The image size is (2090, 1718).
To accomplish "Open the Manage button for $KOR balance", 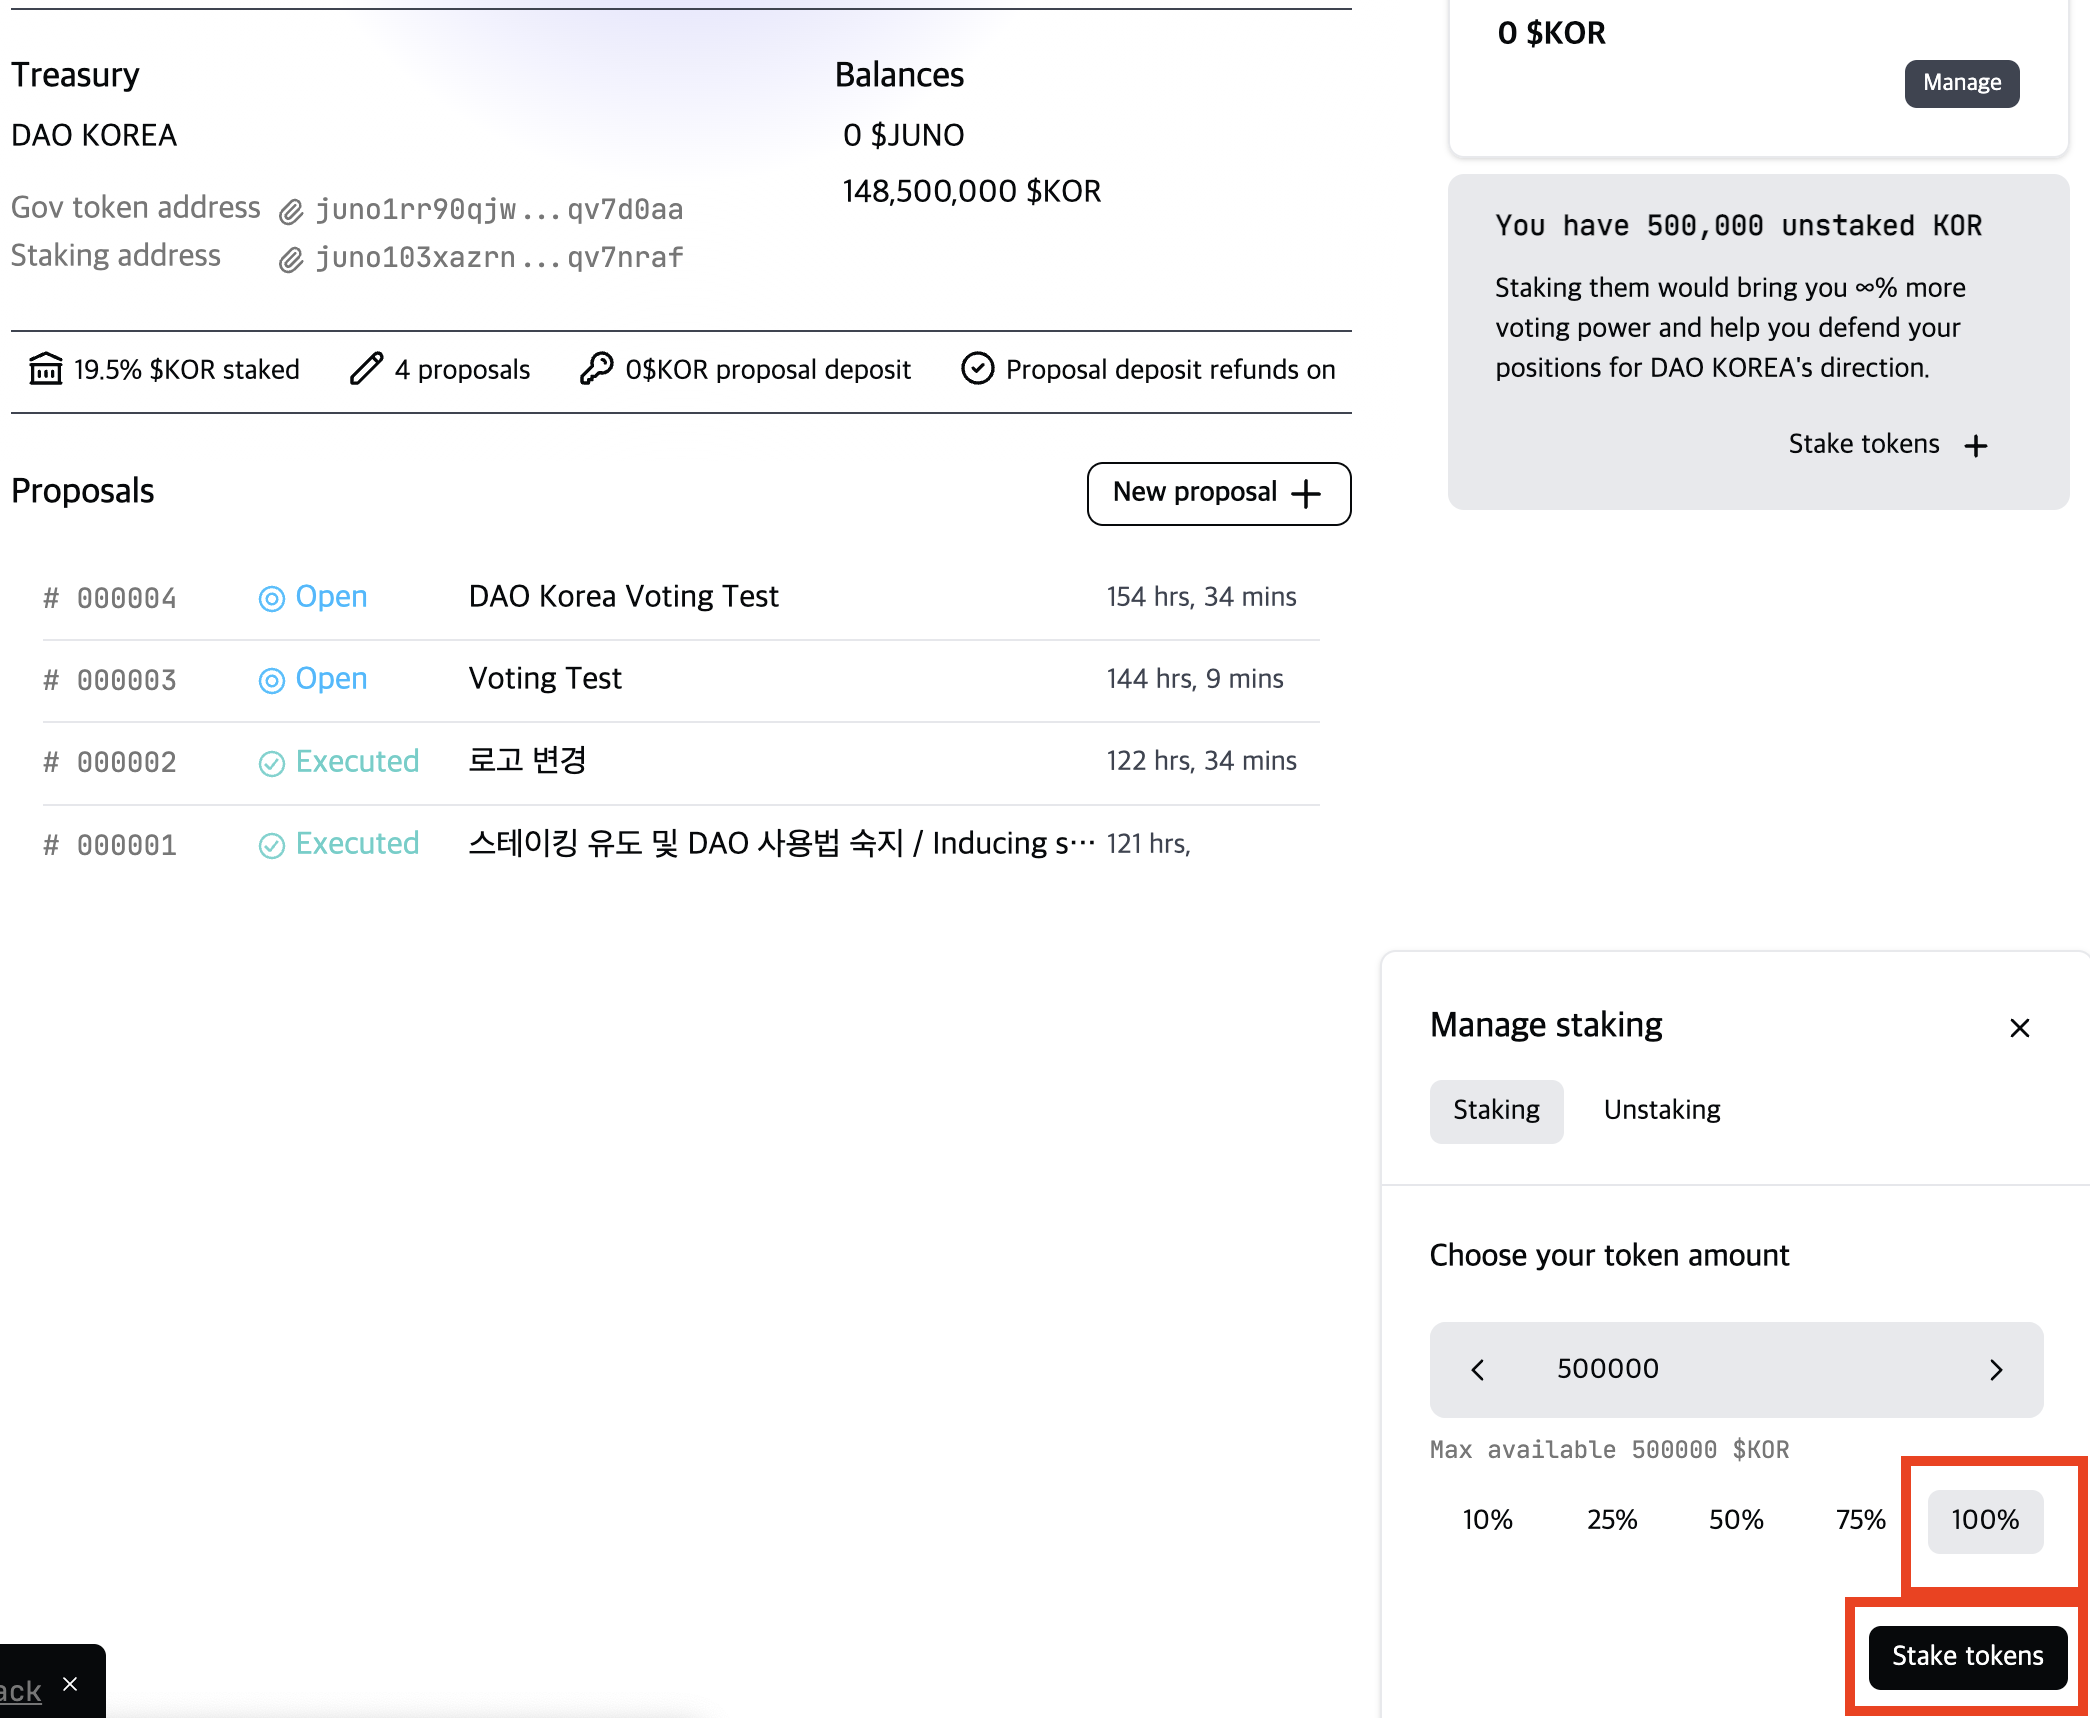I will click(x=1961, y=83).
